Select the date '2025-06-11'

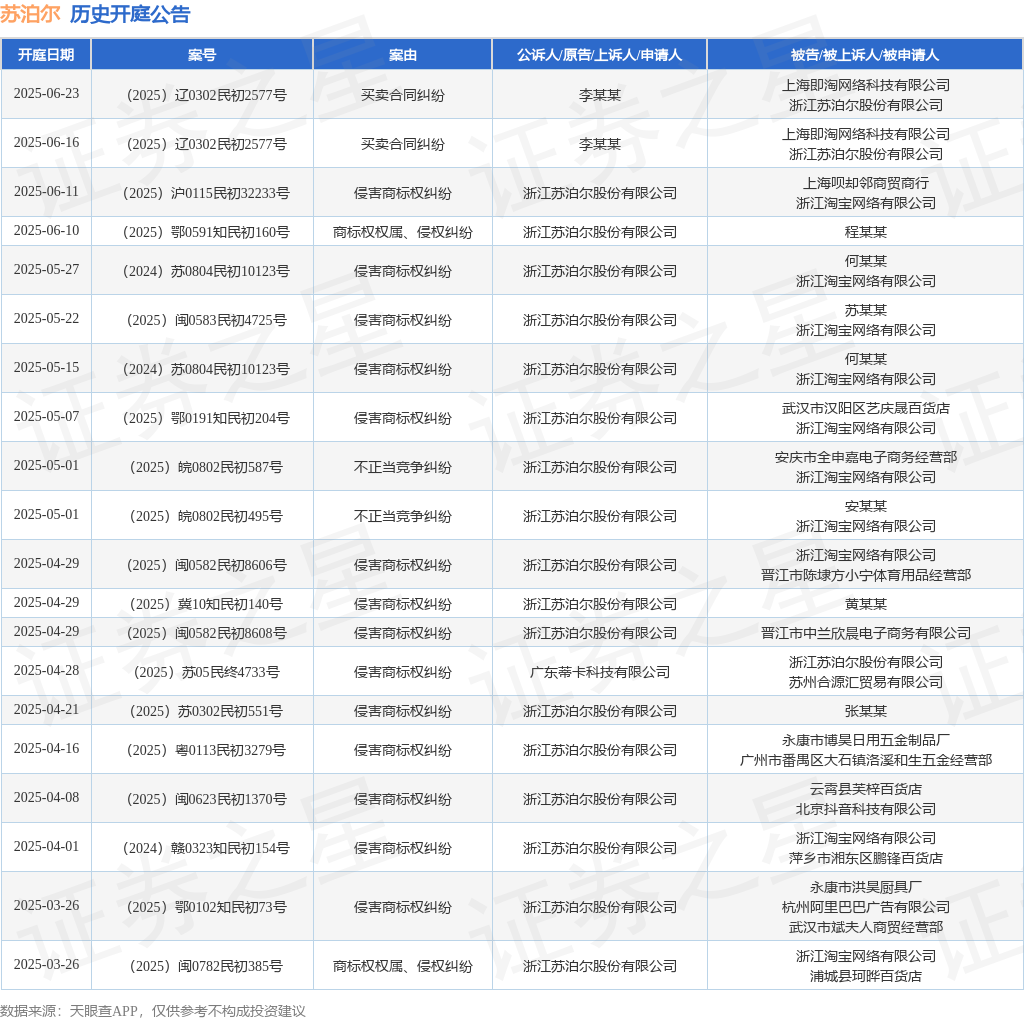click(x=46, y=191)
